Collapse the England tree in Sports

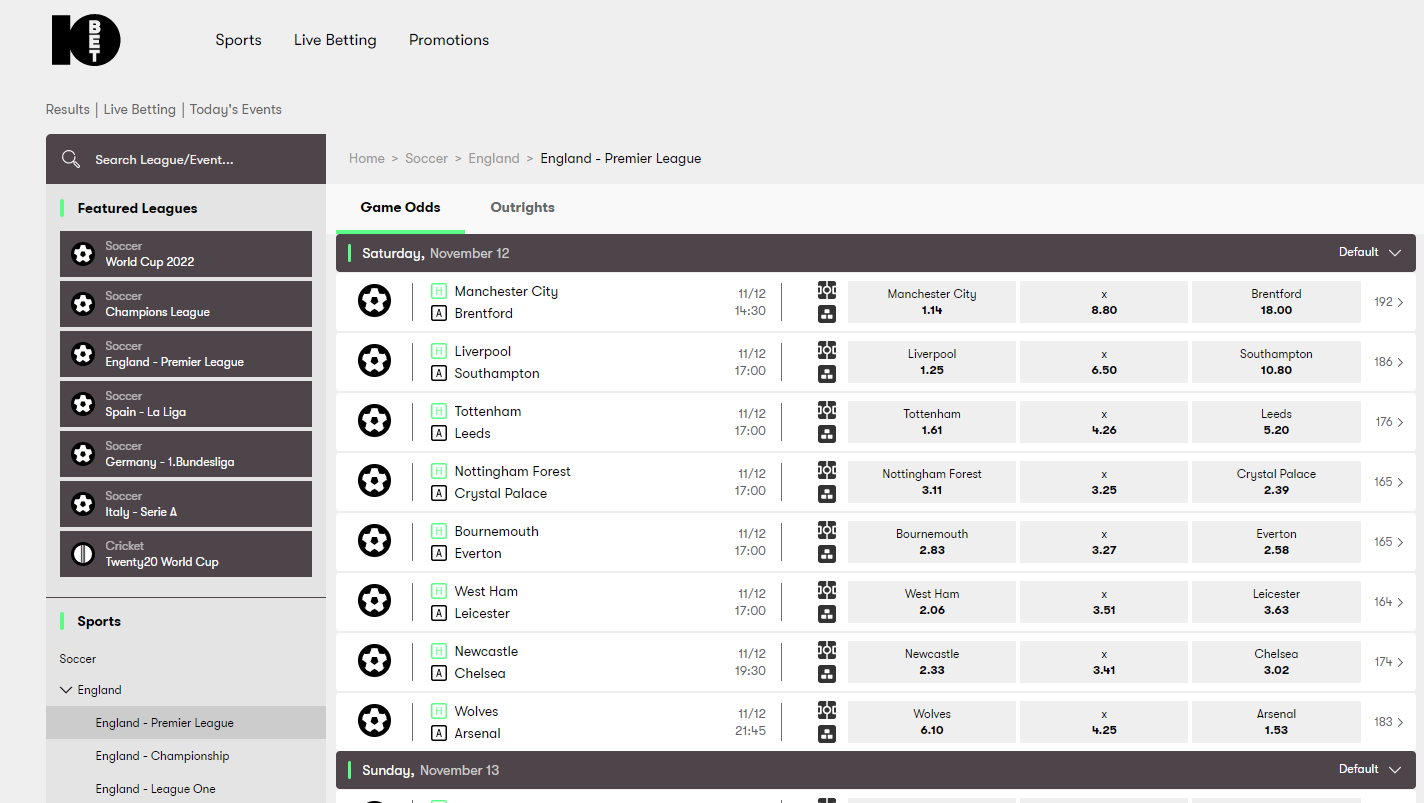(x=67, y=690)
